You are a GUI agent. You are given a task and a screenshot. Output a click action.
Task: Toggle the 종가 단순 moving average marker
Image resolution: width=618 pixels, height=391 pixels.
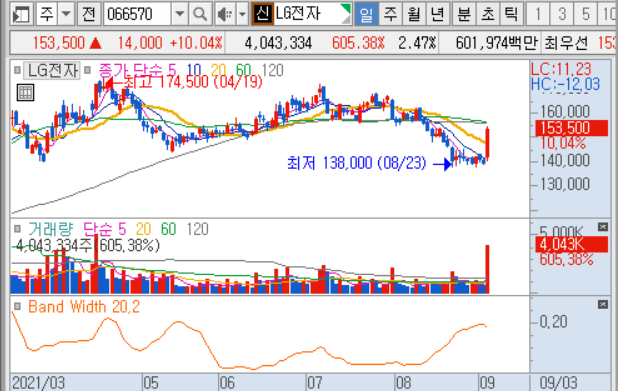click(x=87, y=71)
